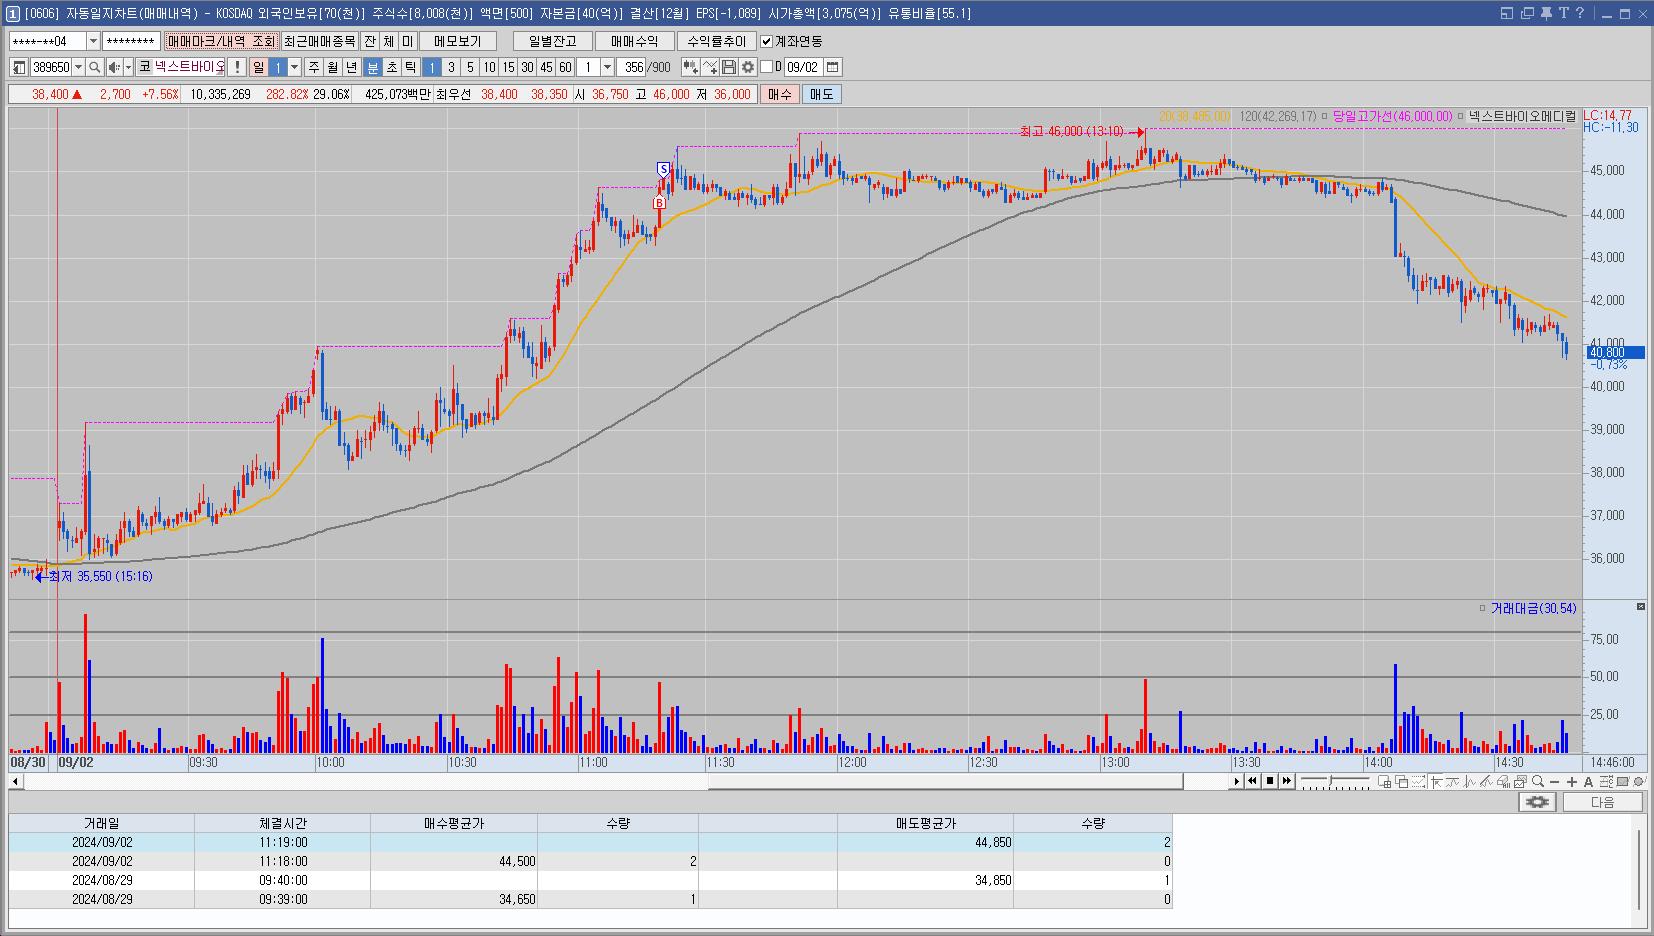Click the window layout icon in title bar

[1508, 13]
